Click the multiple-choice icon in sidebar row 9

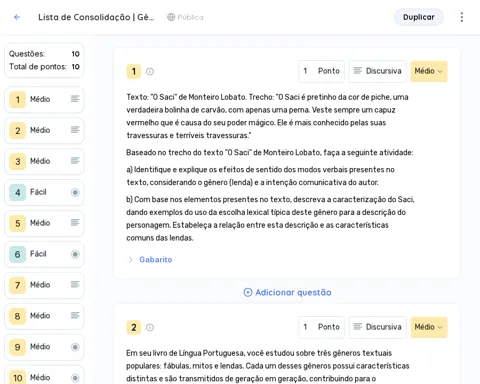click(x=75, y=347)
